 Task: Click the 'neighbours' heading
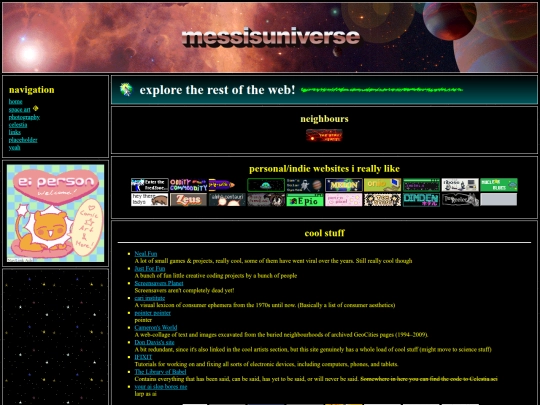[x=324, y=119]
